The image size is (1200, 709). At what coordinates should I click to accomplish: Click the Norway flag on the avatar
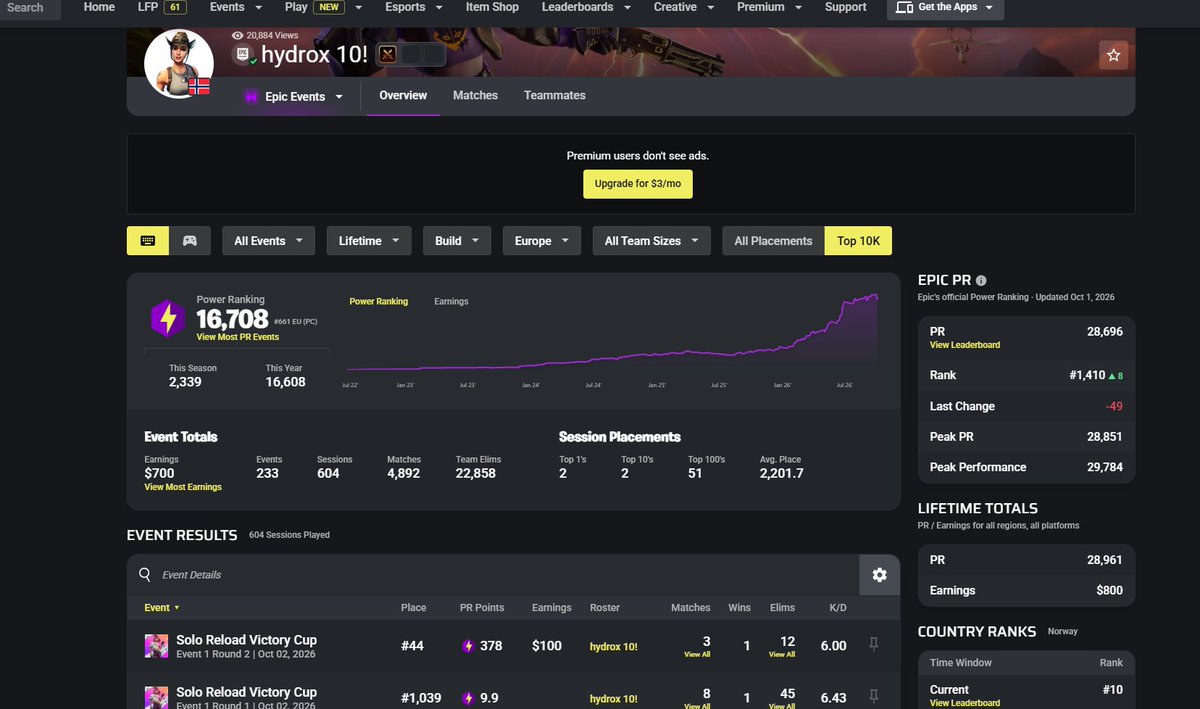(x=199, y=86)
